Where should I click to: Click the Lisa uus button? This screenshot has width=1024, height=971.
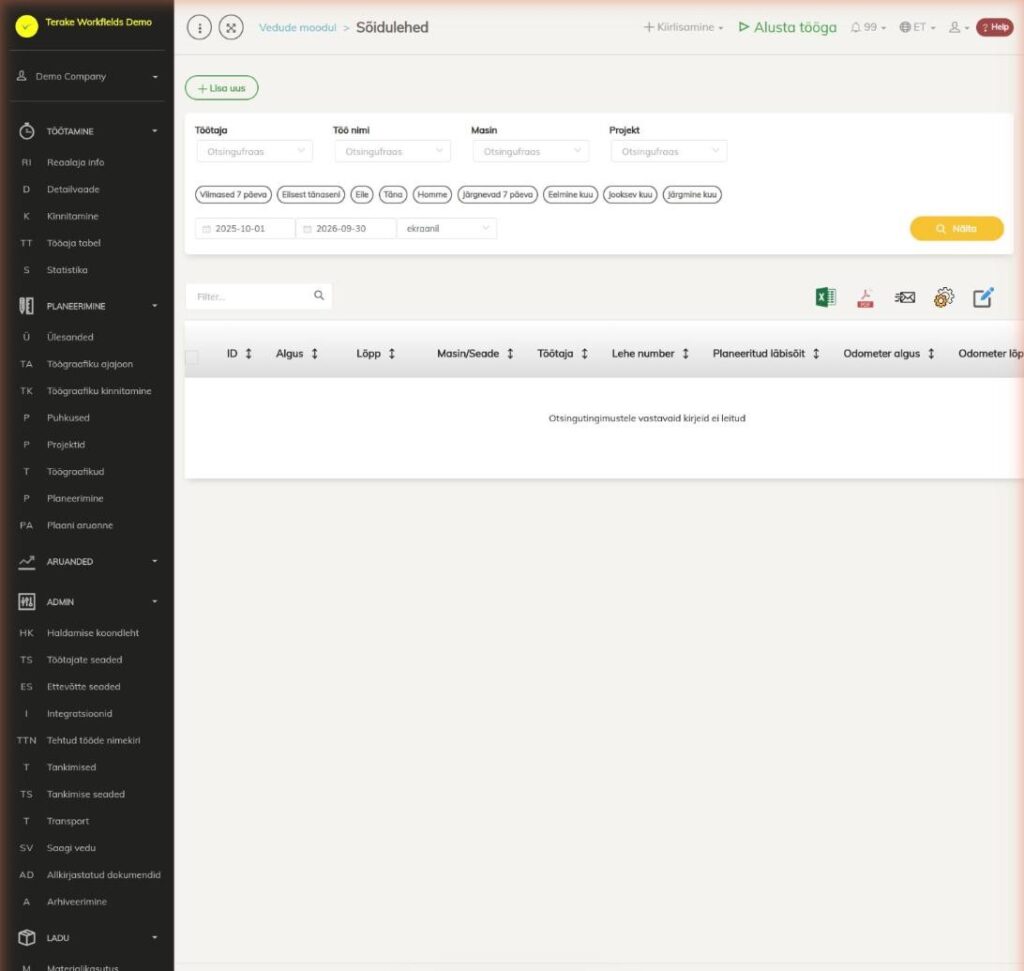[221, 88]
